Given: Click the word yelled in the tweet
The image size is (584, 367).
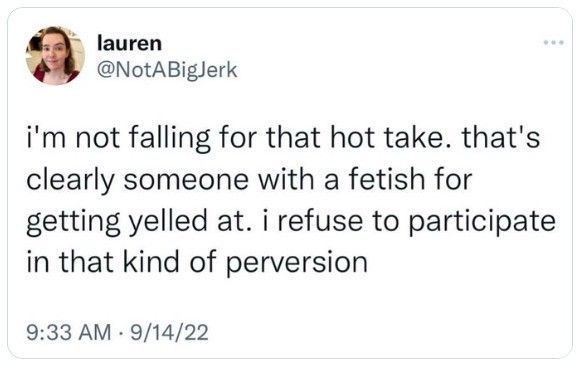Looking at the screenshot, I should click(168, 222).
